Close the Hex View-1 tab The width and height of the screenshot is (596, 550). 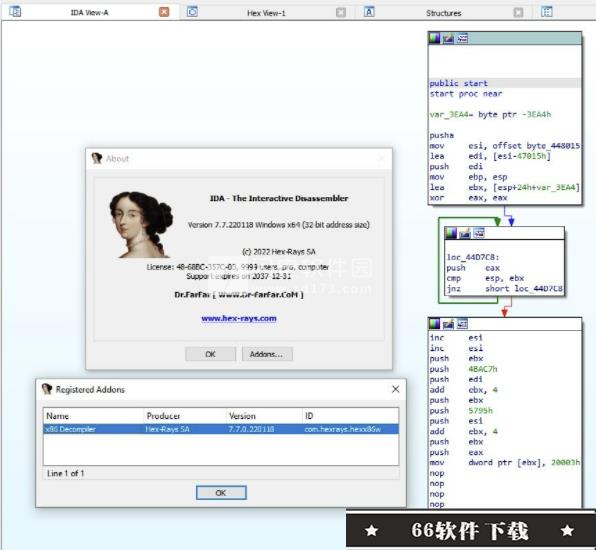coord(341,13)
